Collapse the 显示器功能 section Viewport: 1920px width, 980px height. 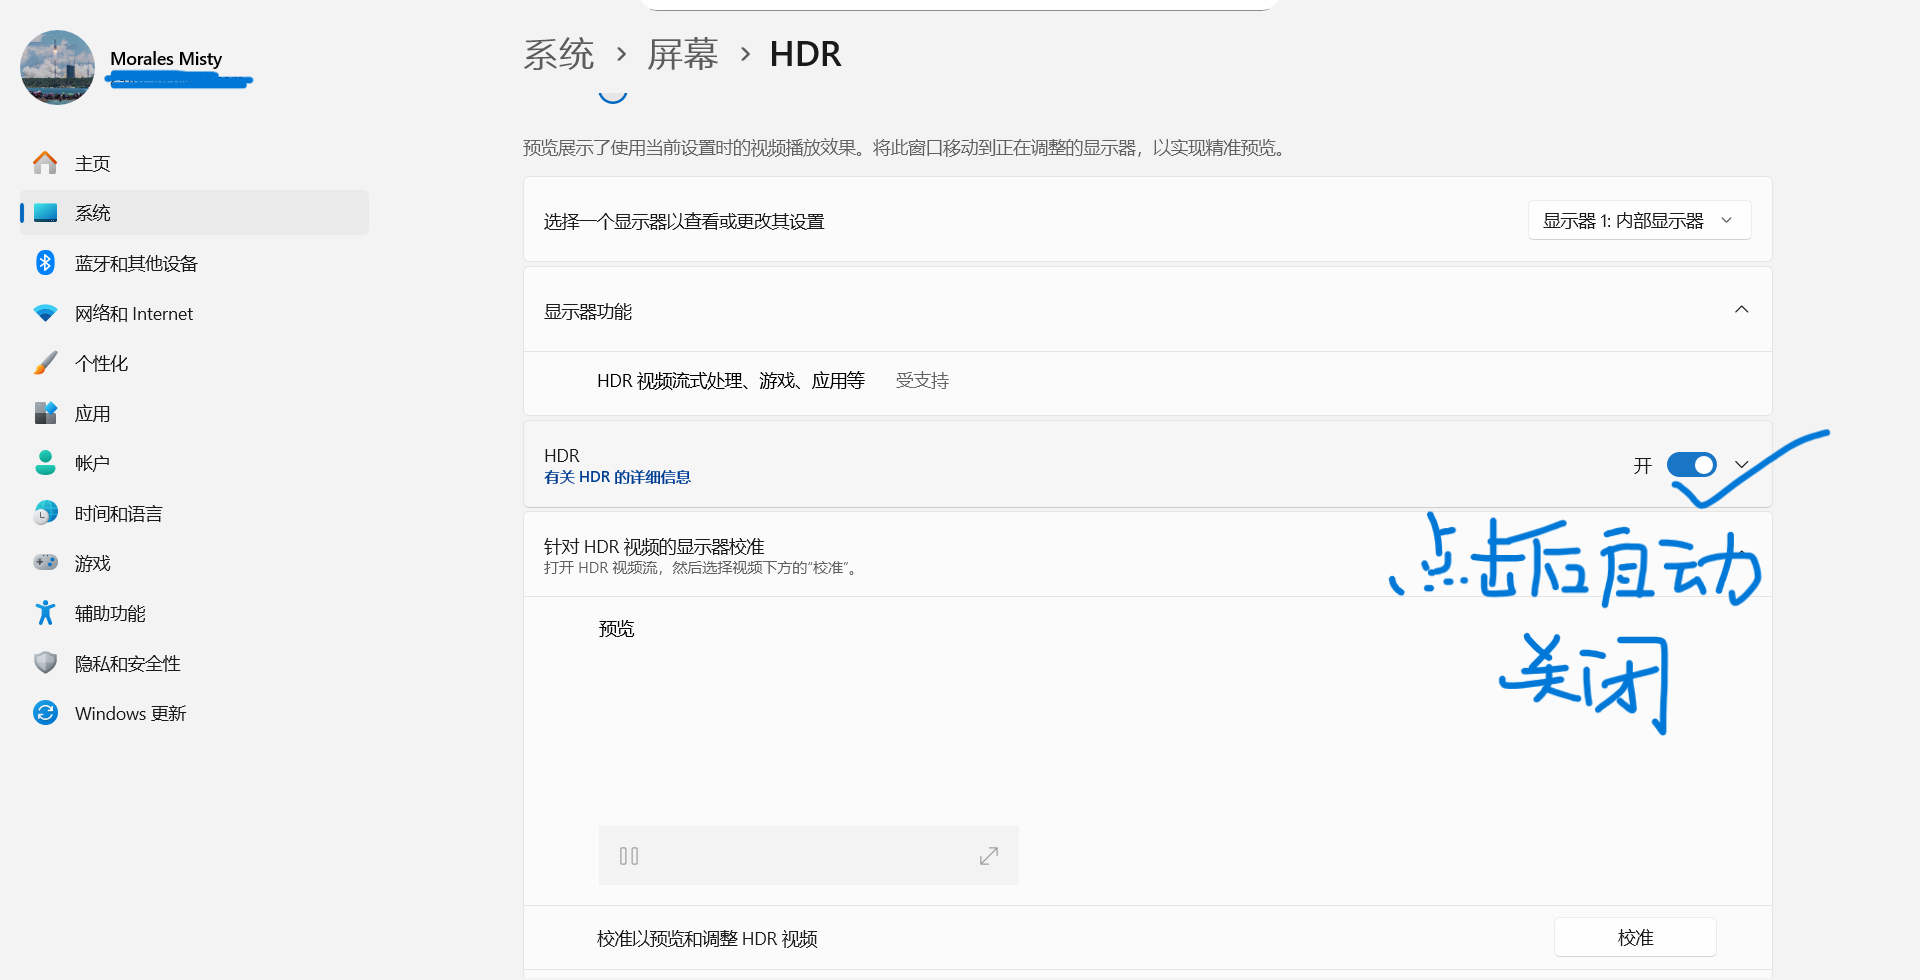(1741, 310)
